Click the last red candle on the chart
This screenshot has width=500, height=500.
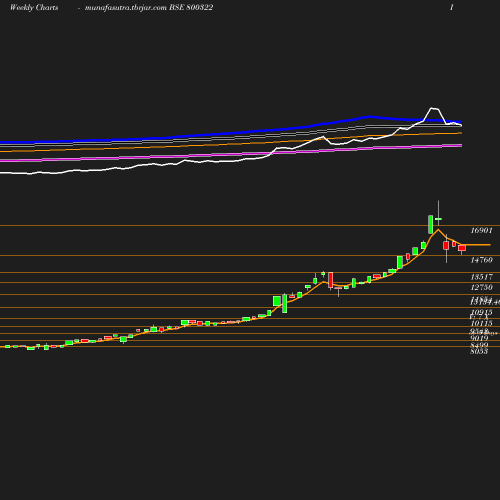tap(462, 248)
